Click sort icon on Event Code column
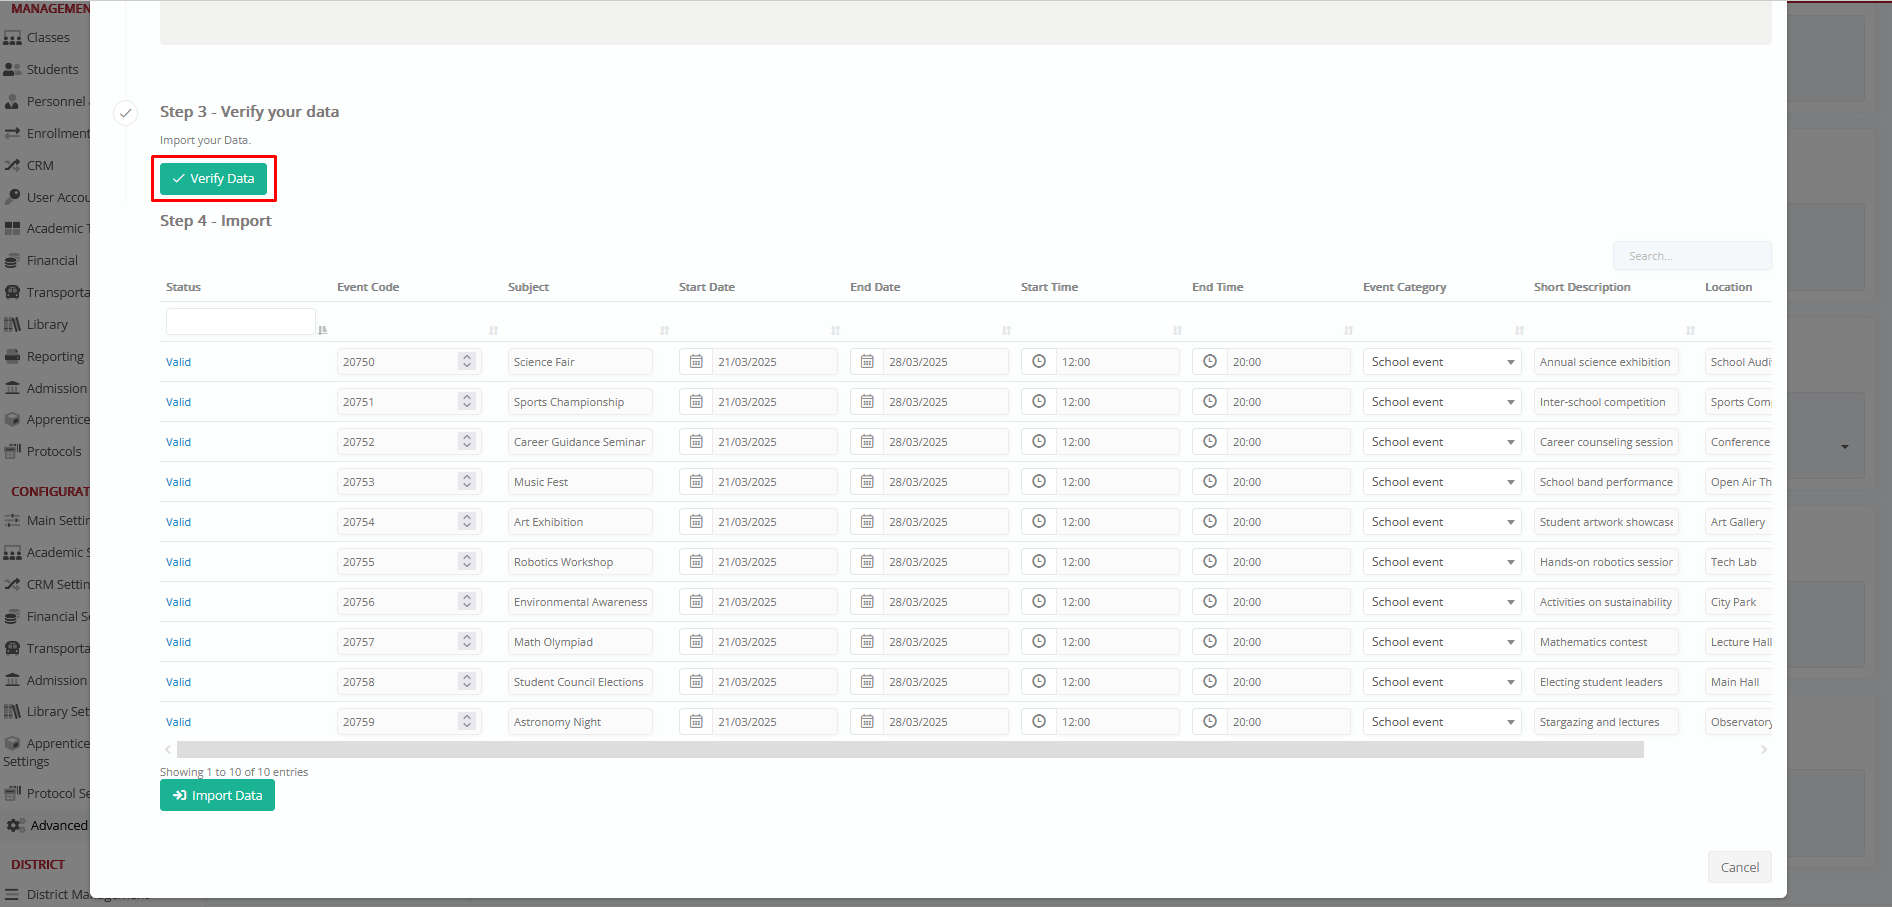Screen dimensions: 1892x907 pos(493,331)
